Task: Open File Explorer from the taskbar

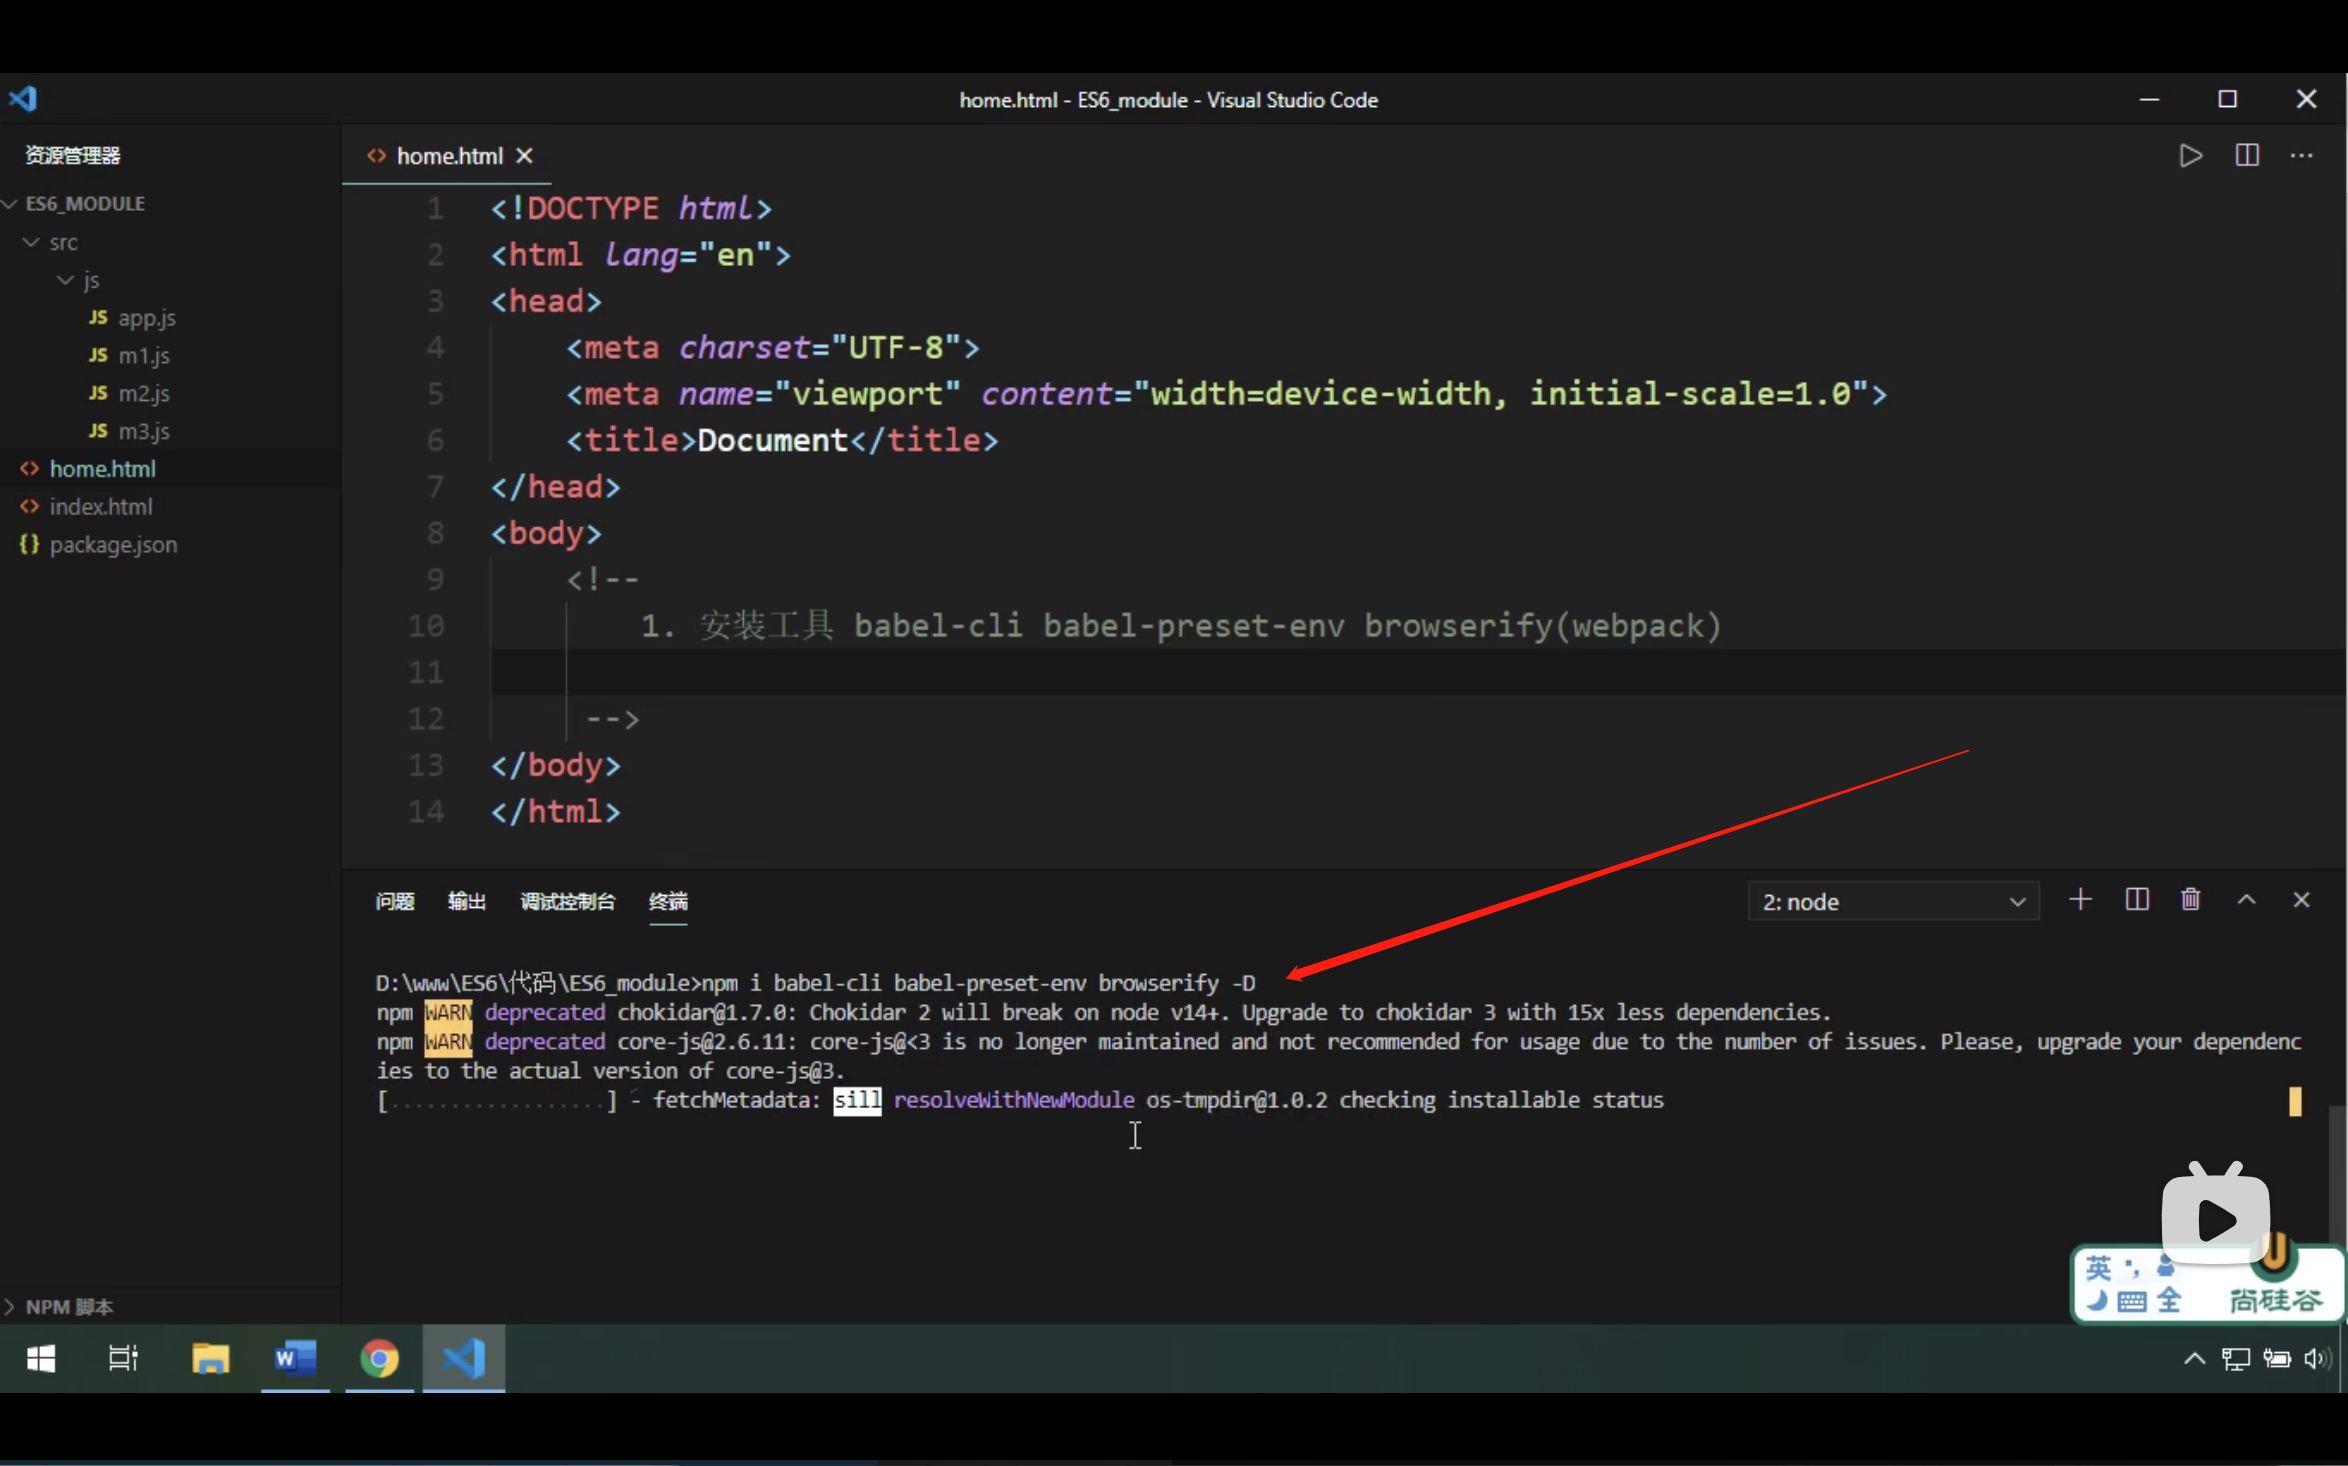Action: point(210,1358)
